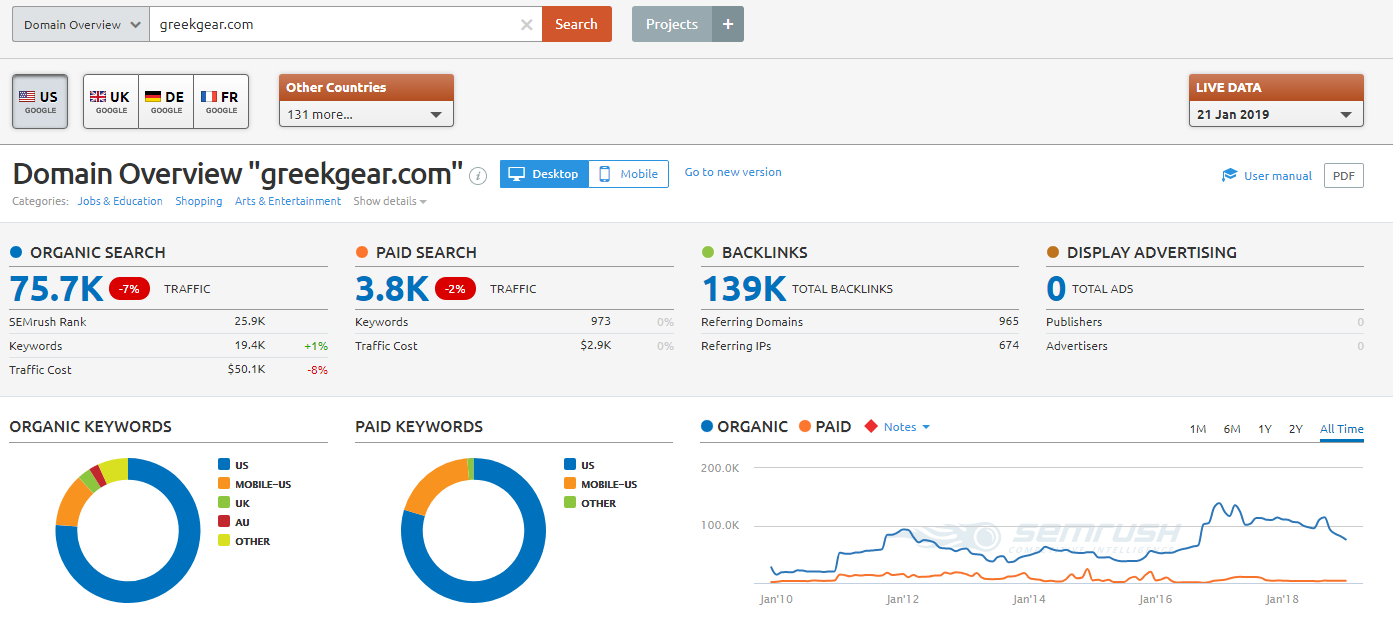Click the SEMrush Rank value 25.9K
1393x637 pixels.
click(x=250, y=321)
